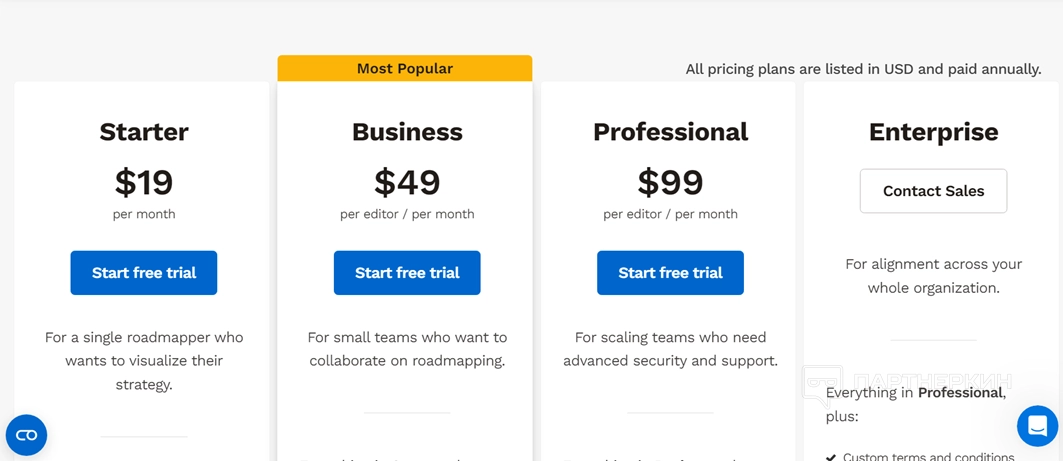Image resolution: width=1063 pixels, height=461 pixels.
Task: Select the Enterprise plan heading
Action: (933, 132)
